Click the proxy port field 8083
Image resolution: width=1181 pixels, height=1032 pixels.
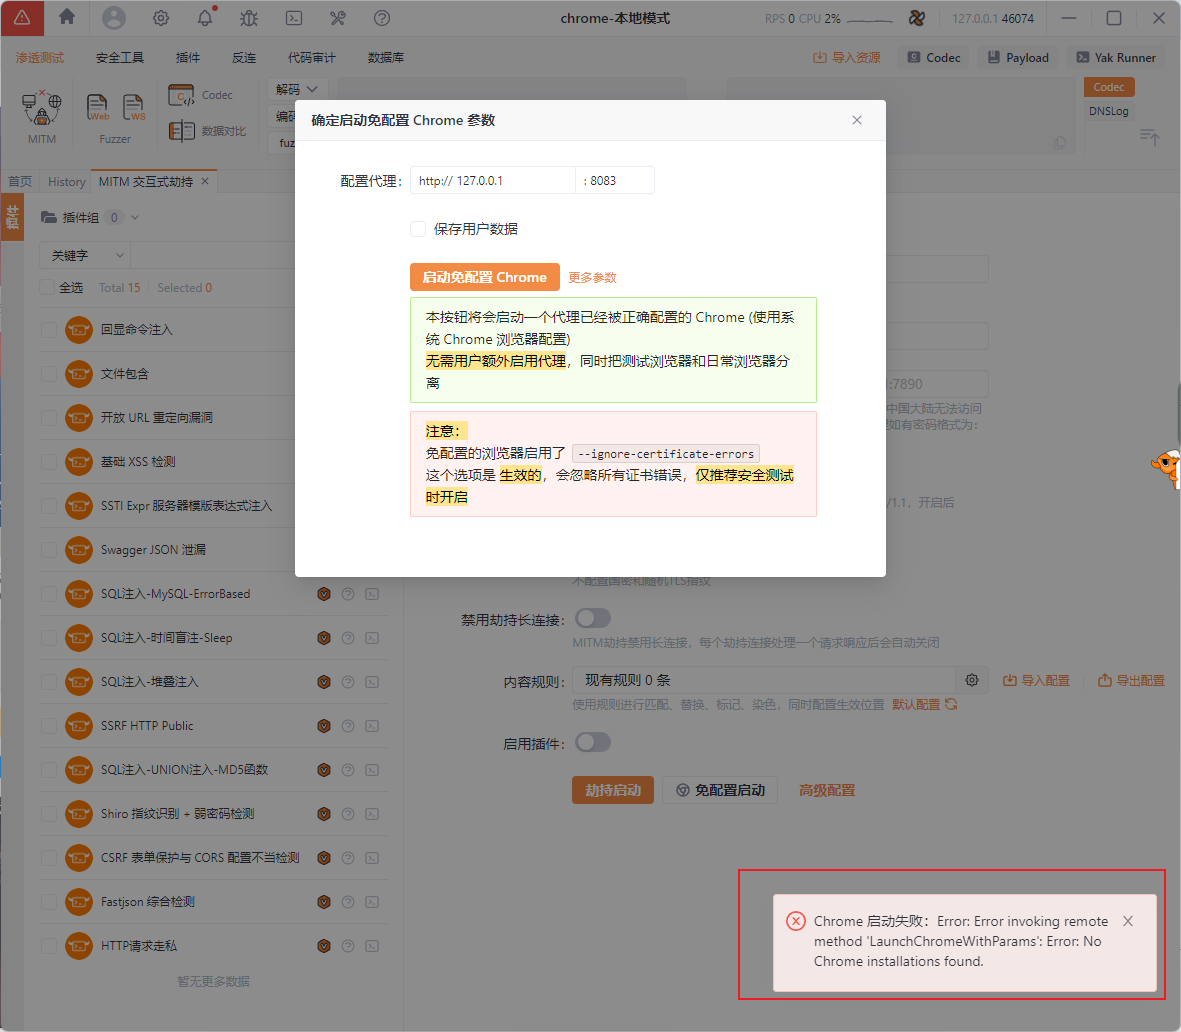pos(615,181)
